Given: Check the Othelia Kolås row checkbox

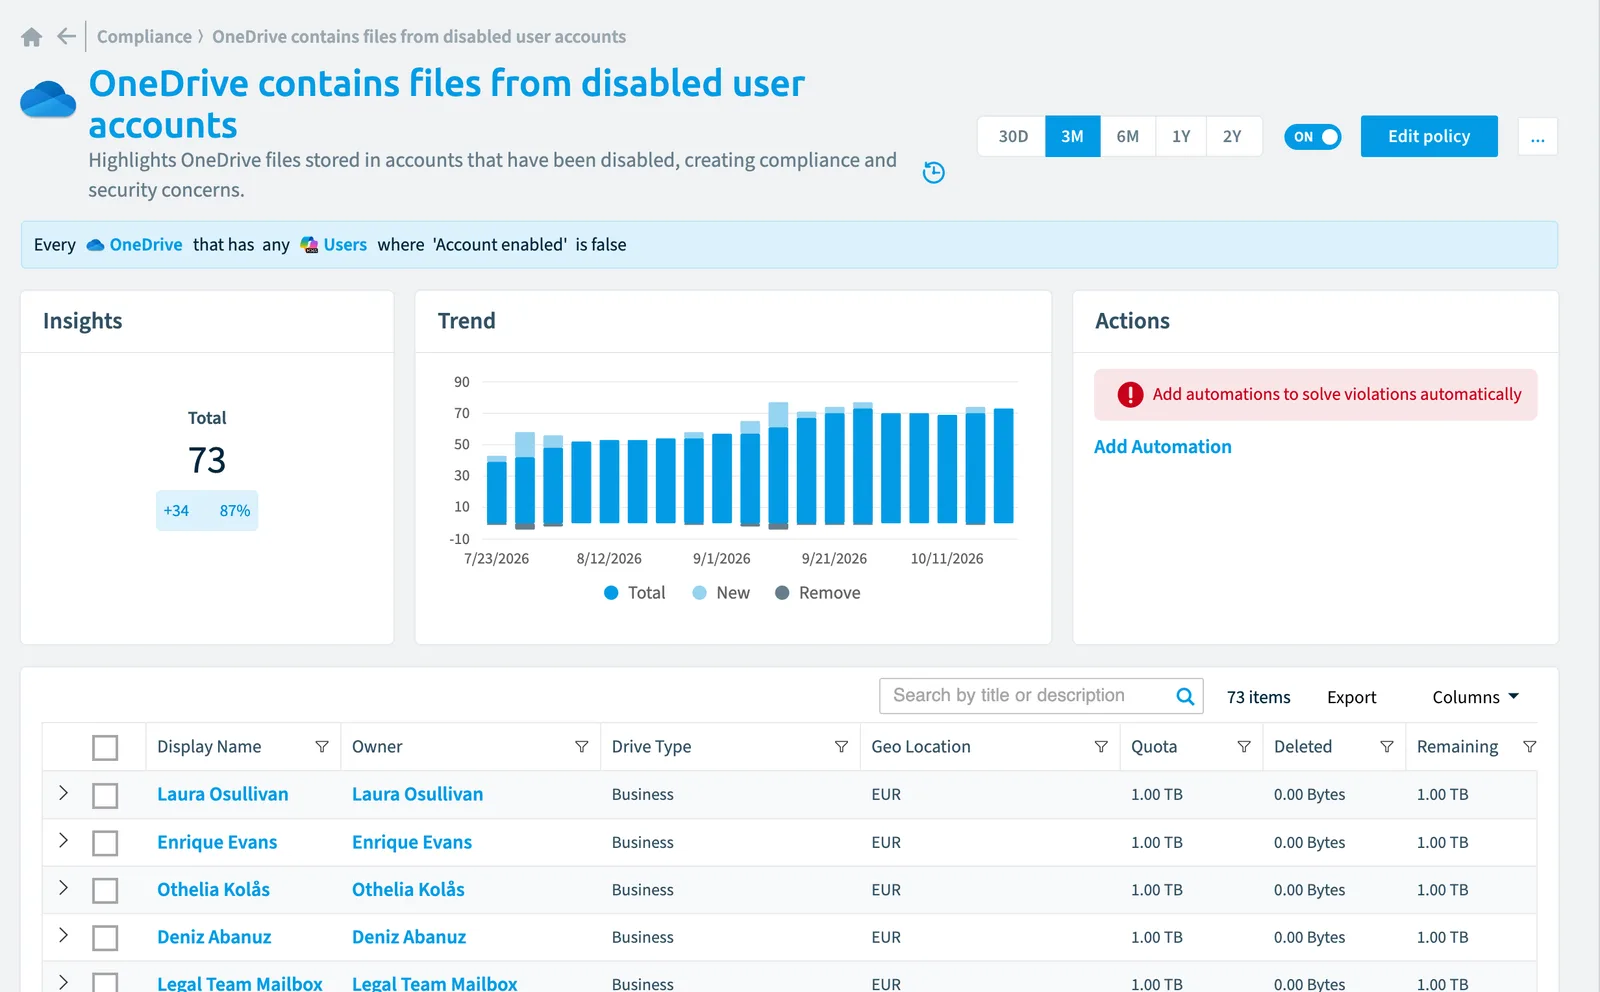Looking at the screenshot, I should tap(105, 890).
